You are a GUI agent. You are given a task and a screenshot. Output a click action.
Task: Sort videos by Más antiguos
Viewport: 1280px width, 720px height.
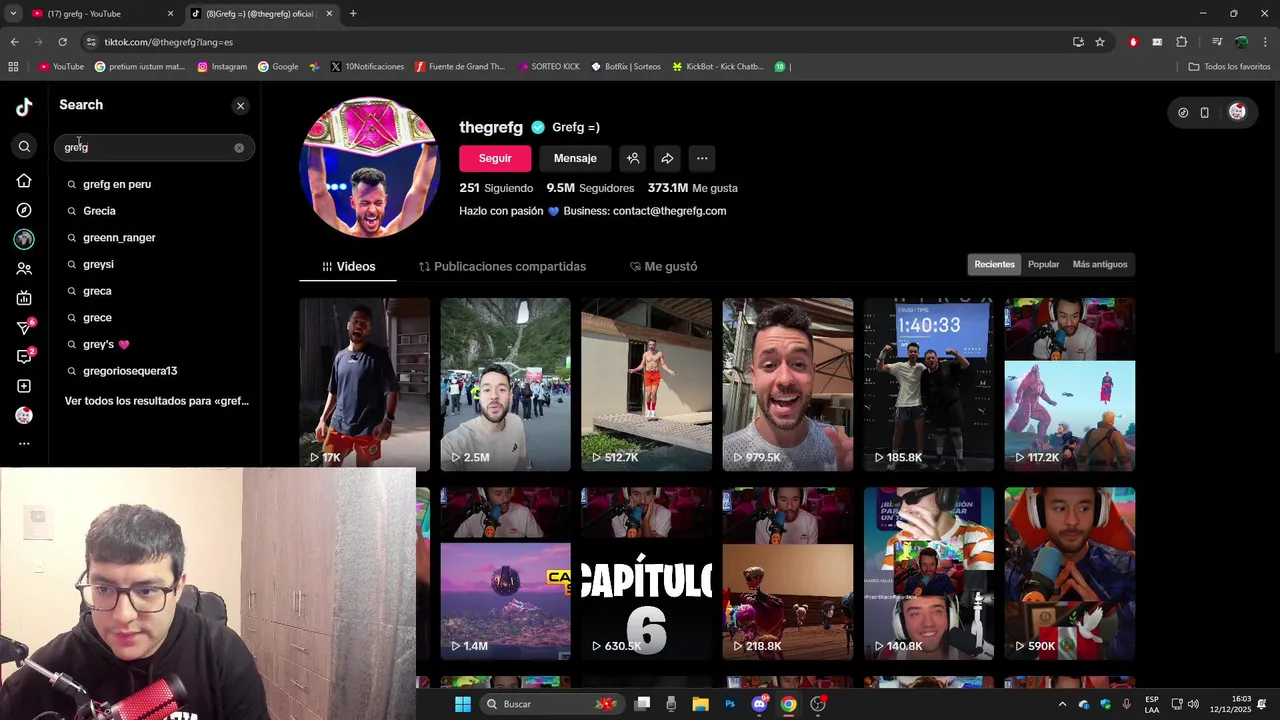[1099, 264]
